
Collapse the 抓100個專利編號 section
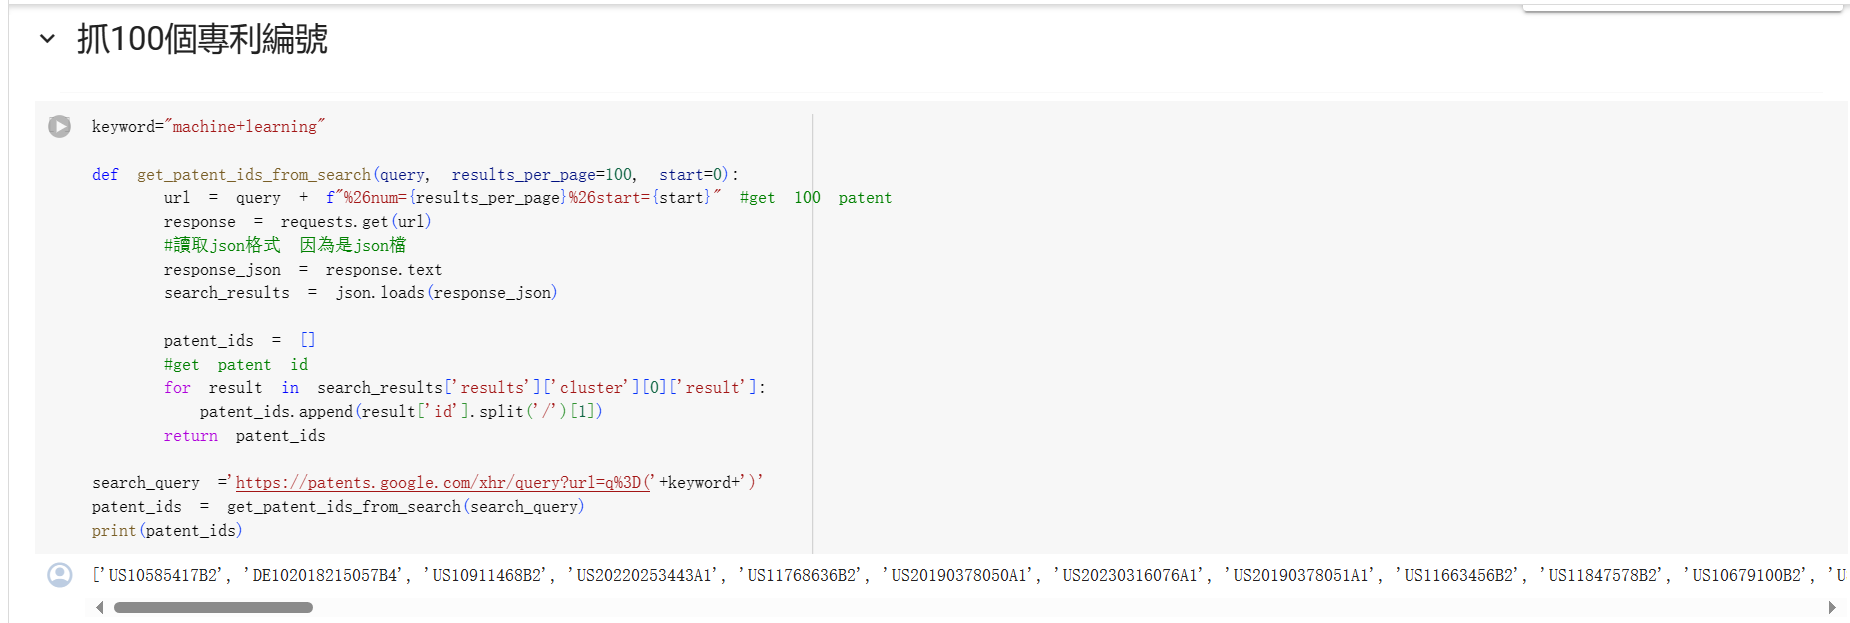point(47,39)
